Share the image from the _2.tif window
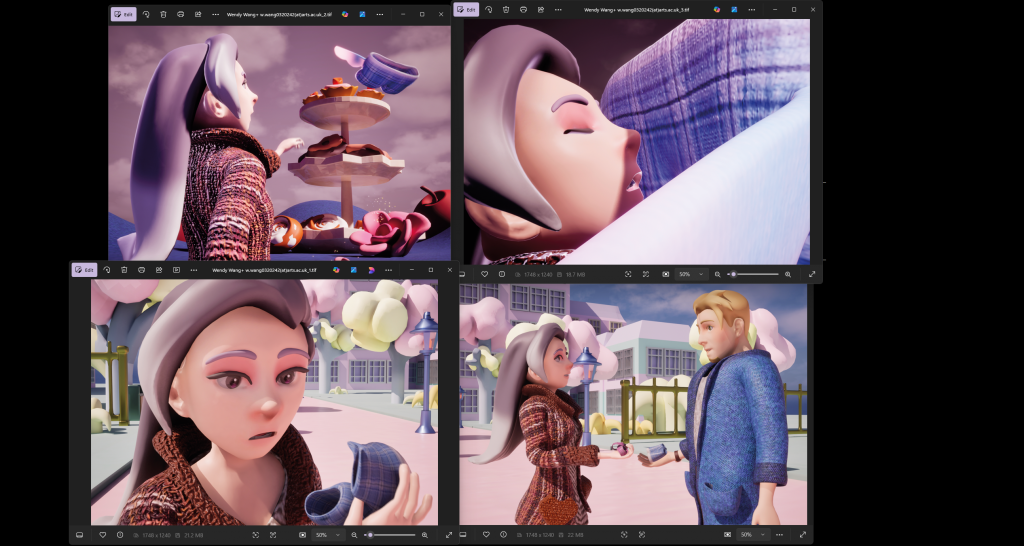Viewport: 1024px width, 546px height. pos(198,15)
